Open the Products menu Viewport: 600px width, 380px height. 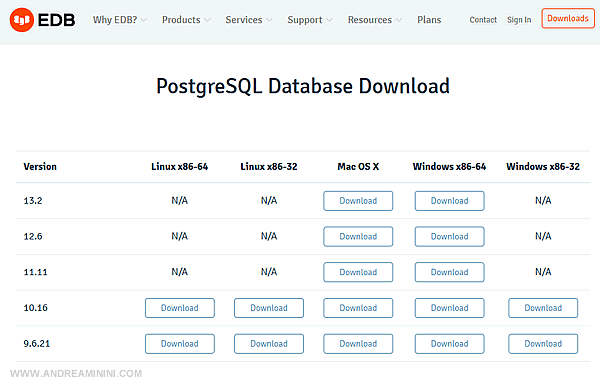[181, 20]
